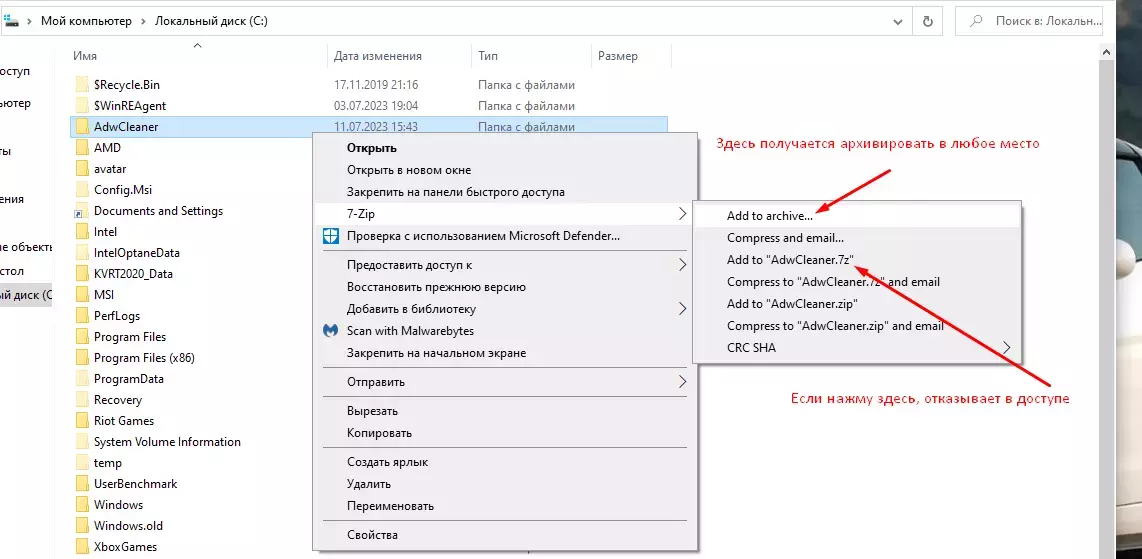Select the Windows folder icon

pyautogui.click(x=81, y=504)
